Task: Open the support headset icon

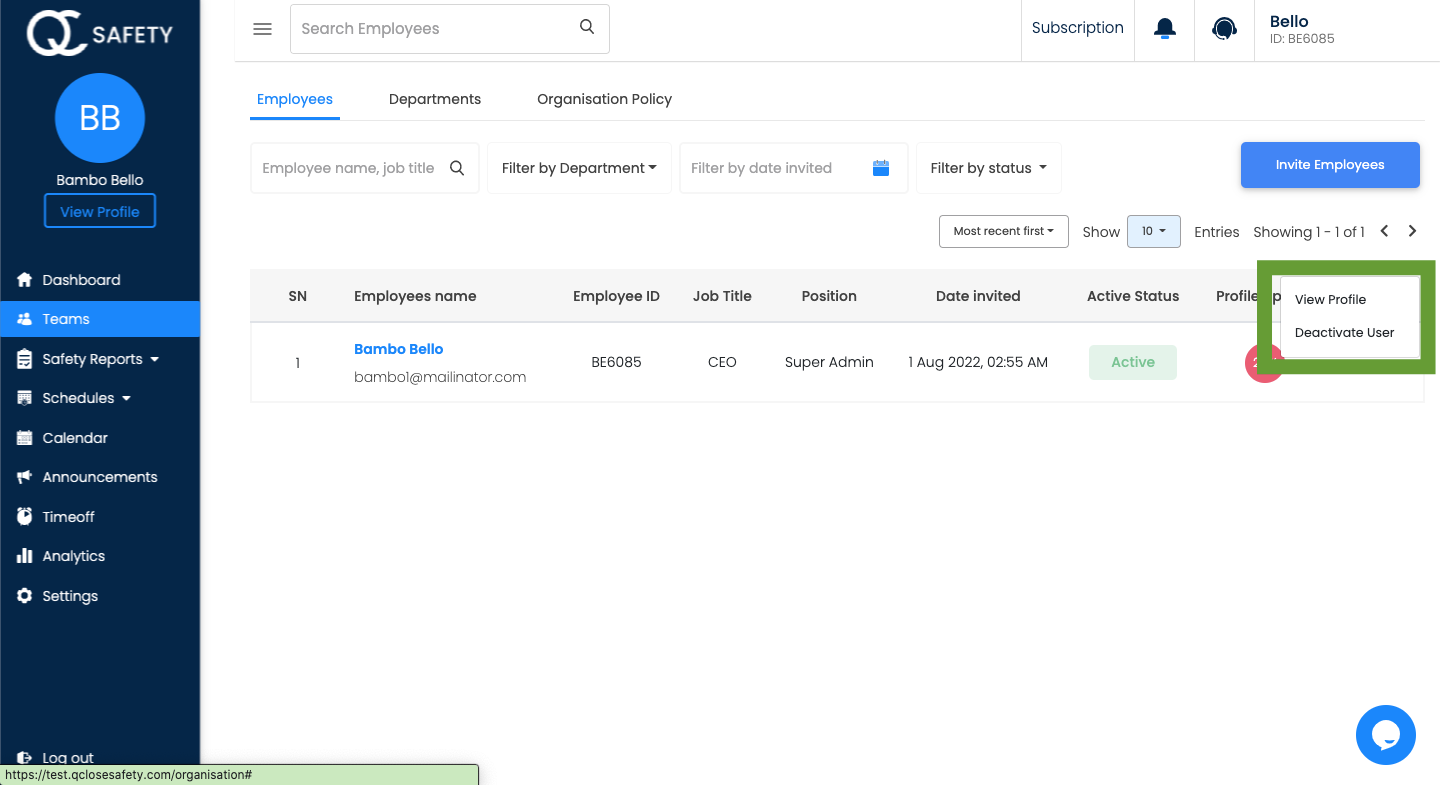Action: pyautogui.click(x=1224, y=28)
